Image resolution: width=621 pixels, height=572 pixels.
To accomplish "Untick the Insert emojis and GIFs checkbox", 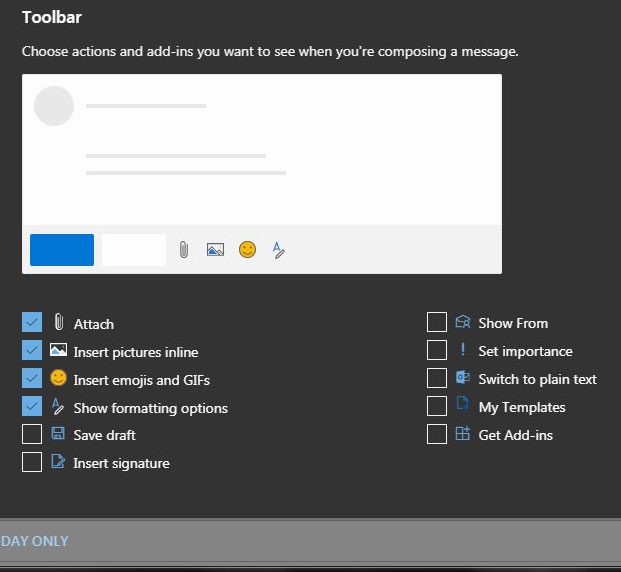I will coord(32,378).
